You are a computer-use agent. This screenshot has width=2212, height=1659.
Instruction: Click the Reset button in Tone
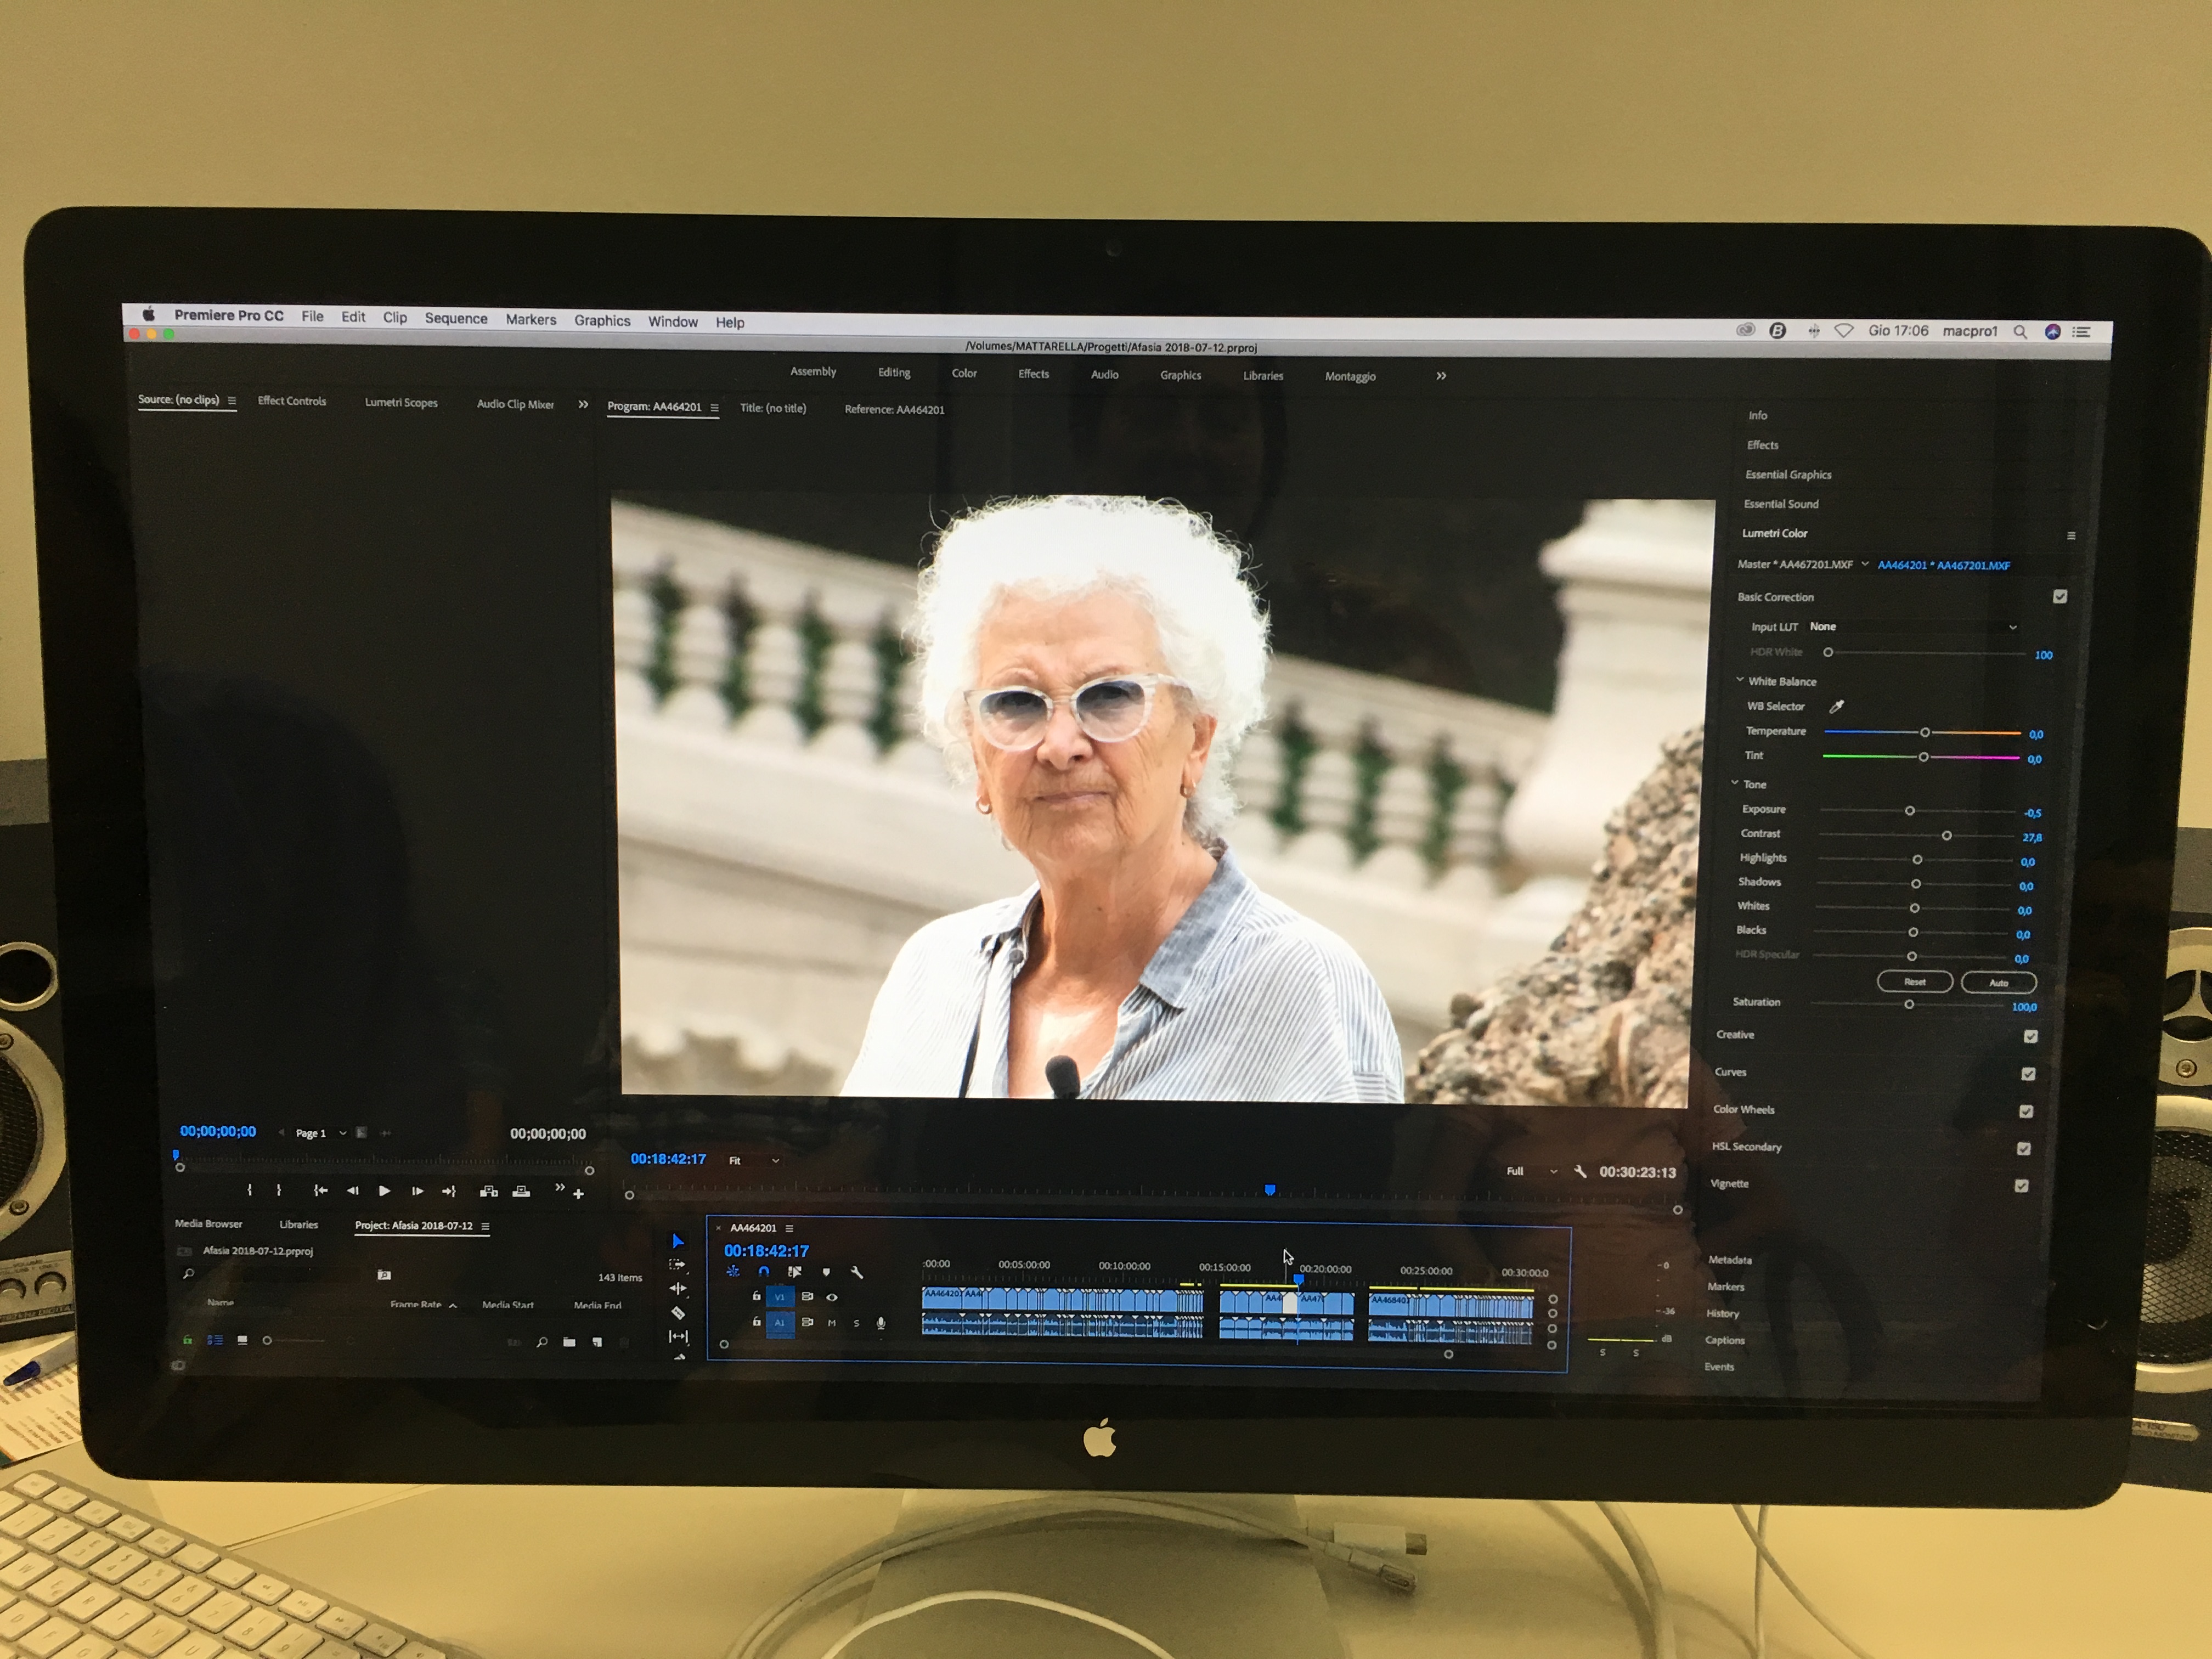(1914, 982)
